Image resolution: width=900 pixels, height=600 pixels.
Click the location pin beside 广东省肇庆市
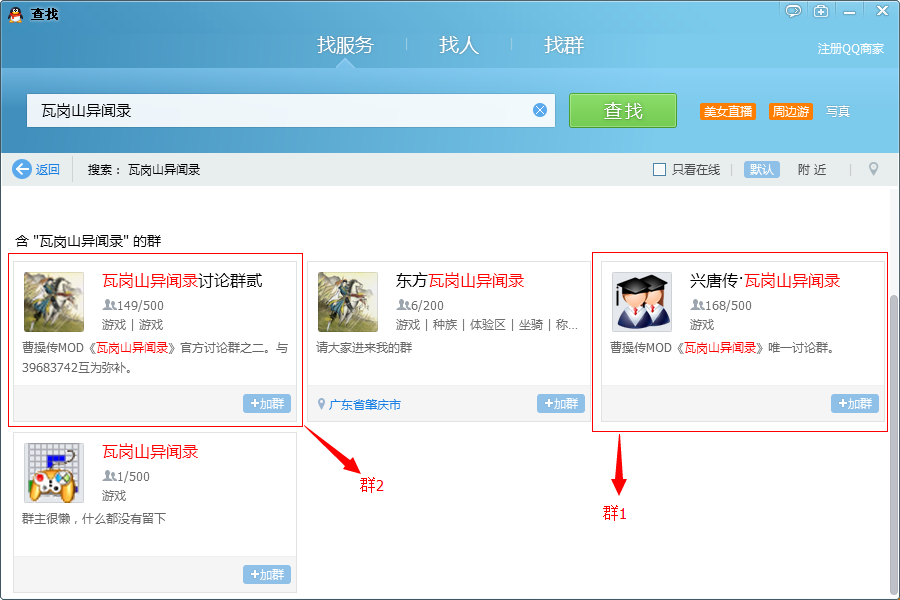coord(321,404)
